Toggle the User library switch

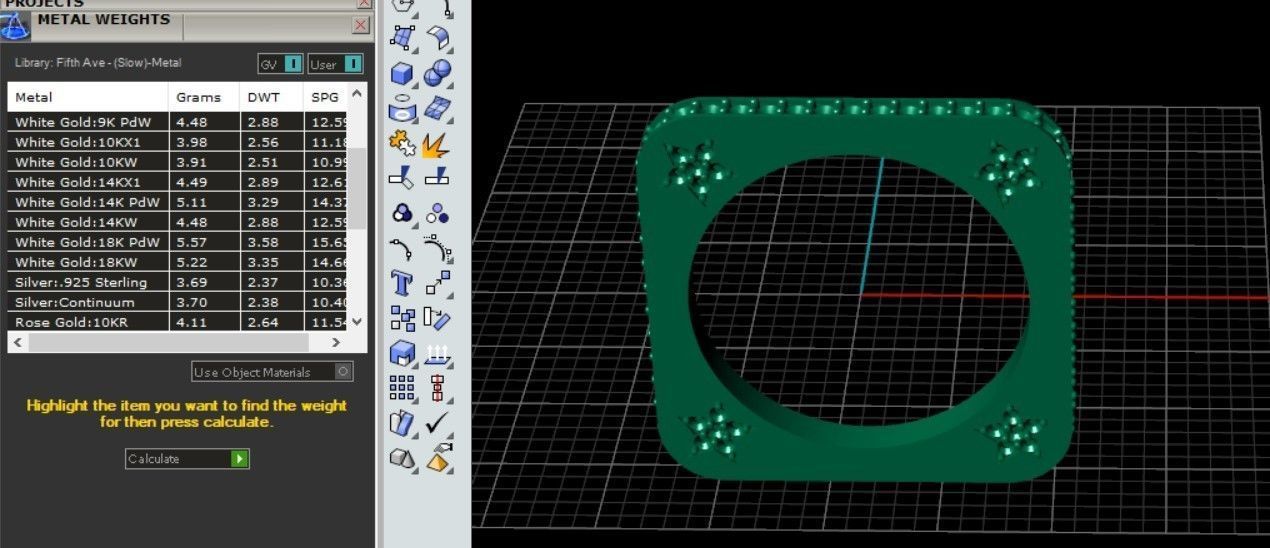[x=335, y=64]
